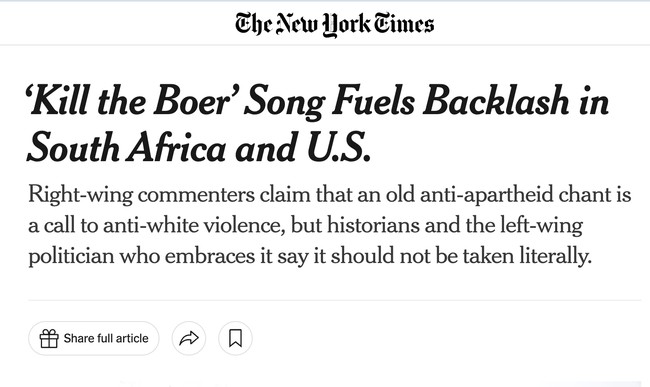Click the divider line above the share buttons

point(335,300)
